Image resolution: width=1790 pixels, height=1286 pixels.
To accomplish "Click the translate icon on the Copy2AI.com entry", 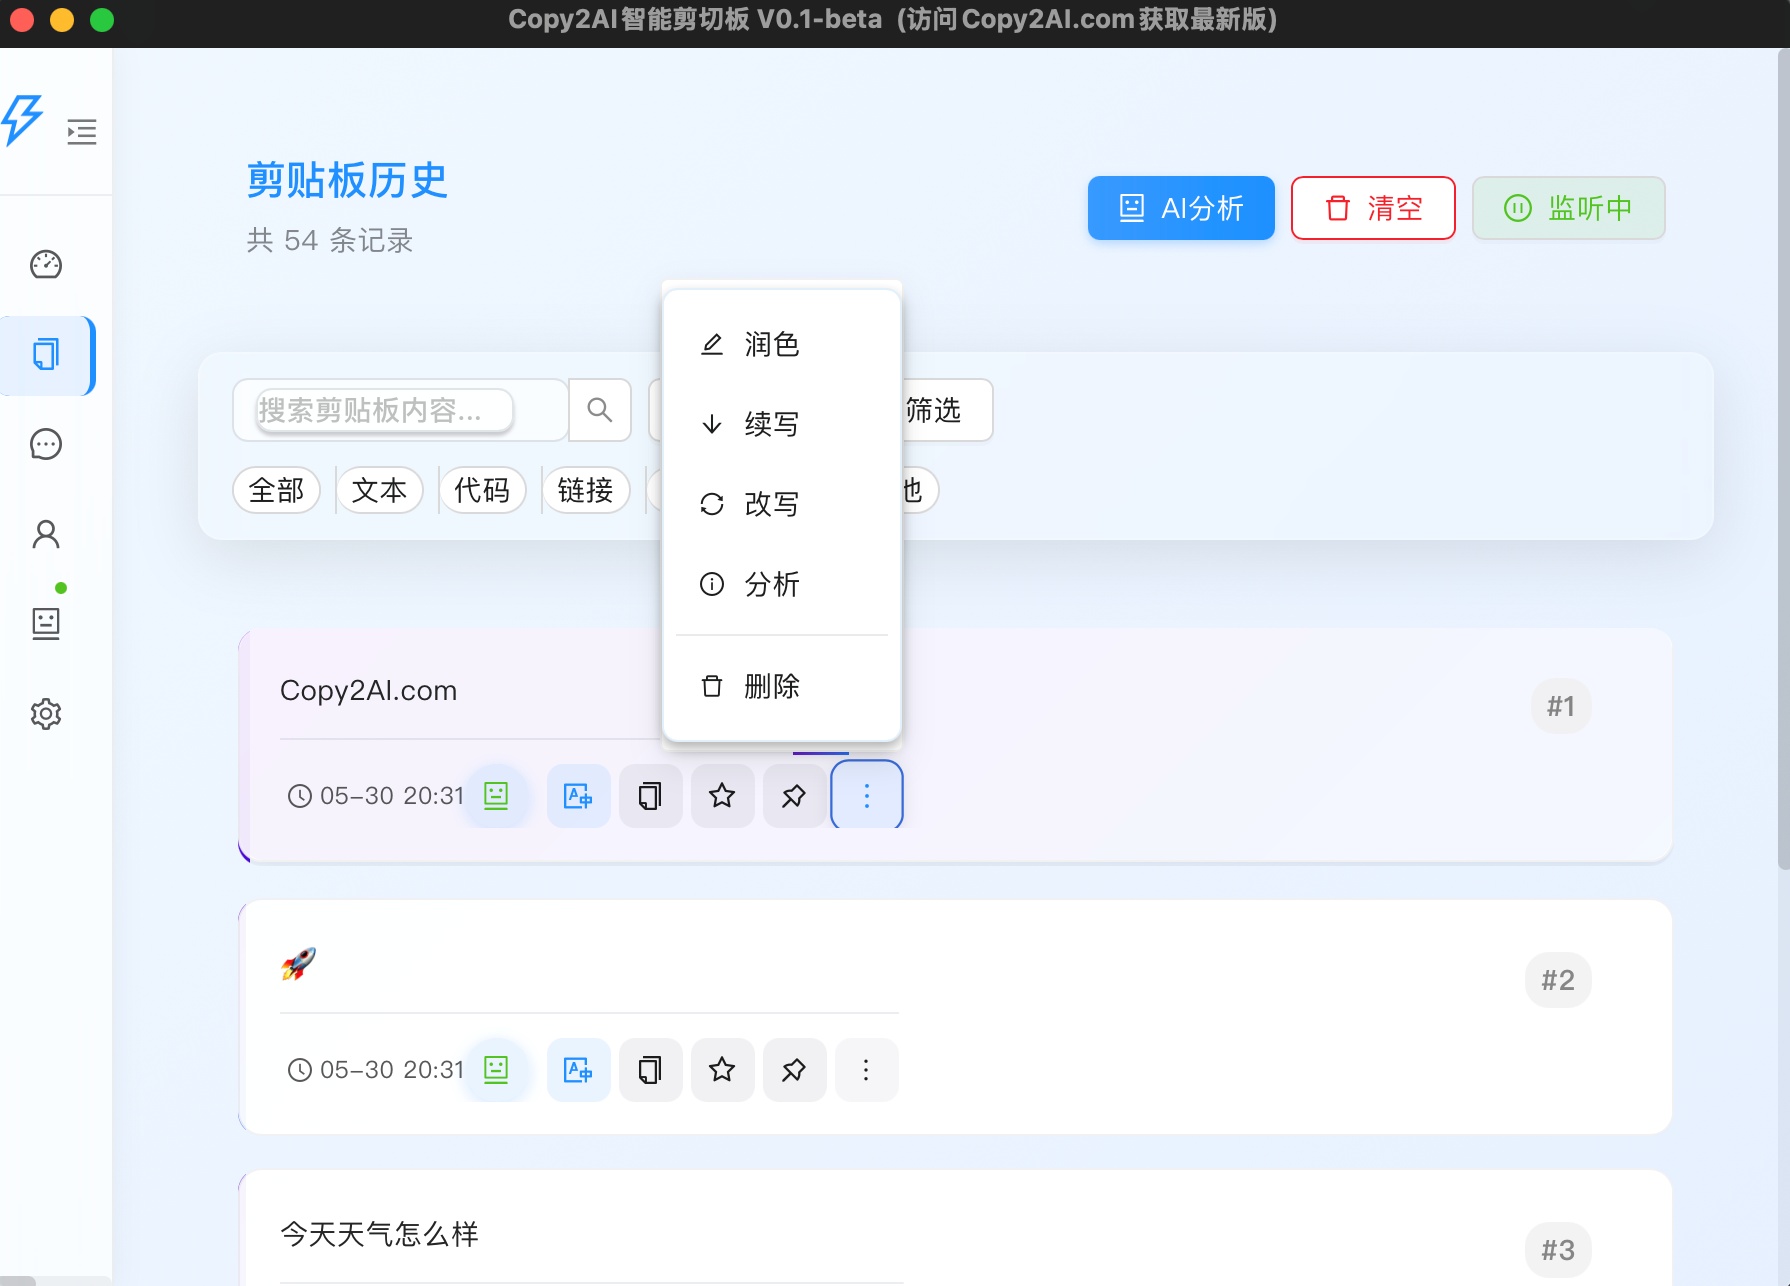I will 578,795.
